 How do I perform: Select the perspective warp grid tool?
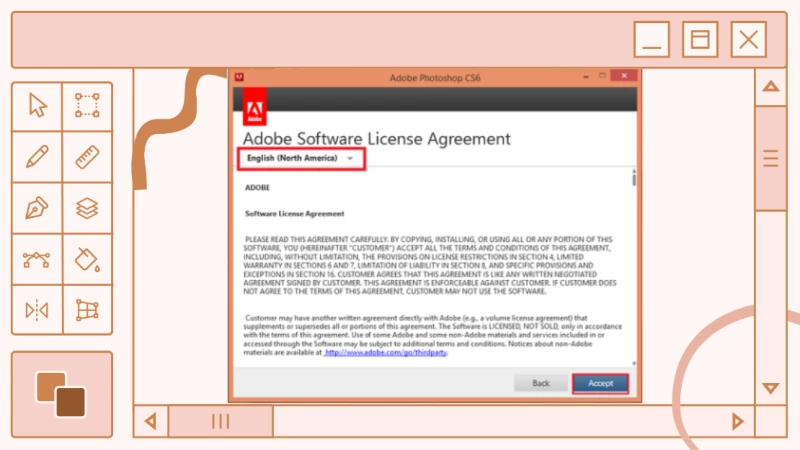tap(87, 310)
